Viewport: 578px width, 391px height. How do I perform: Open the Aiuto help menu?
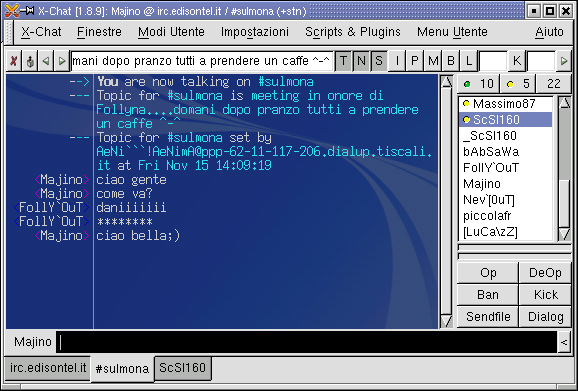[549, 32]
